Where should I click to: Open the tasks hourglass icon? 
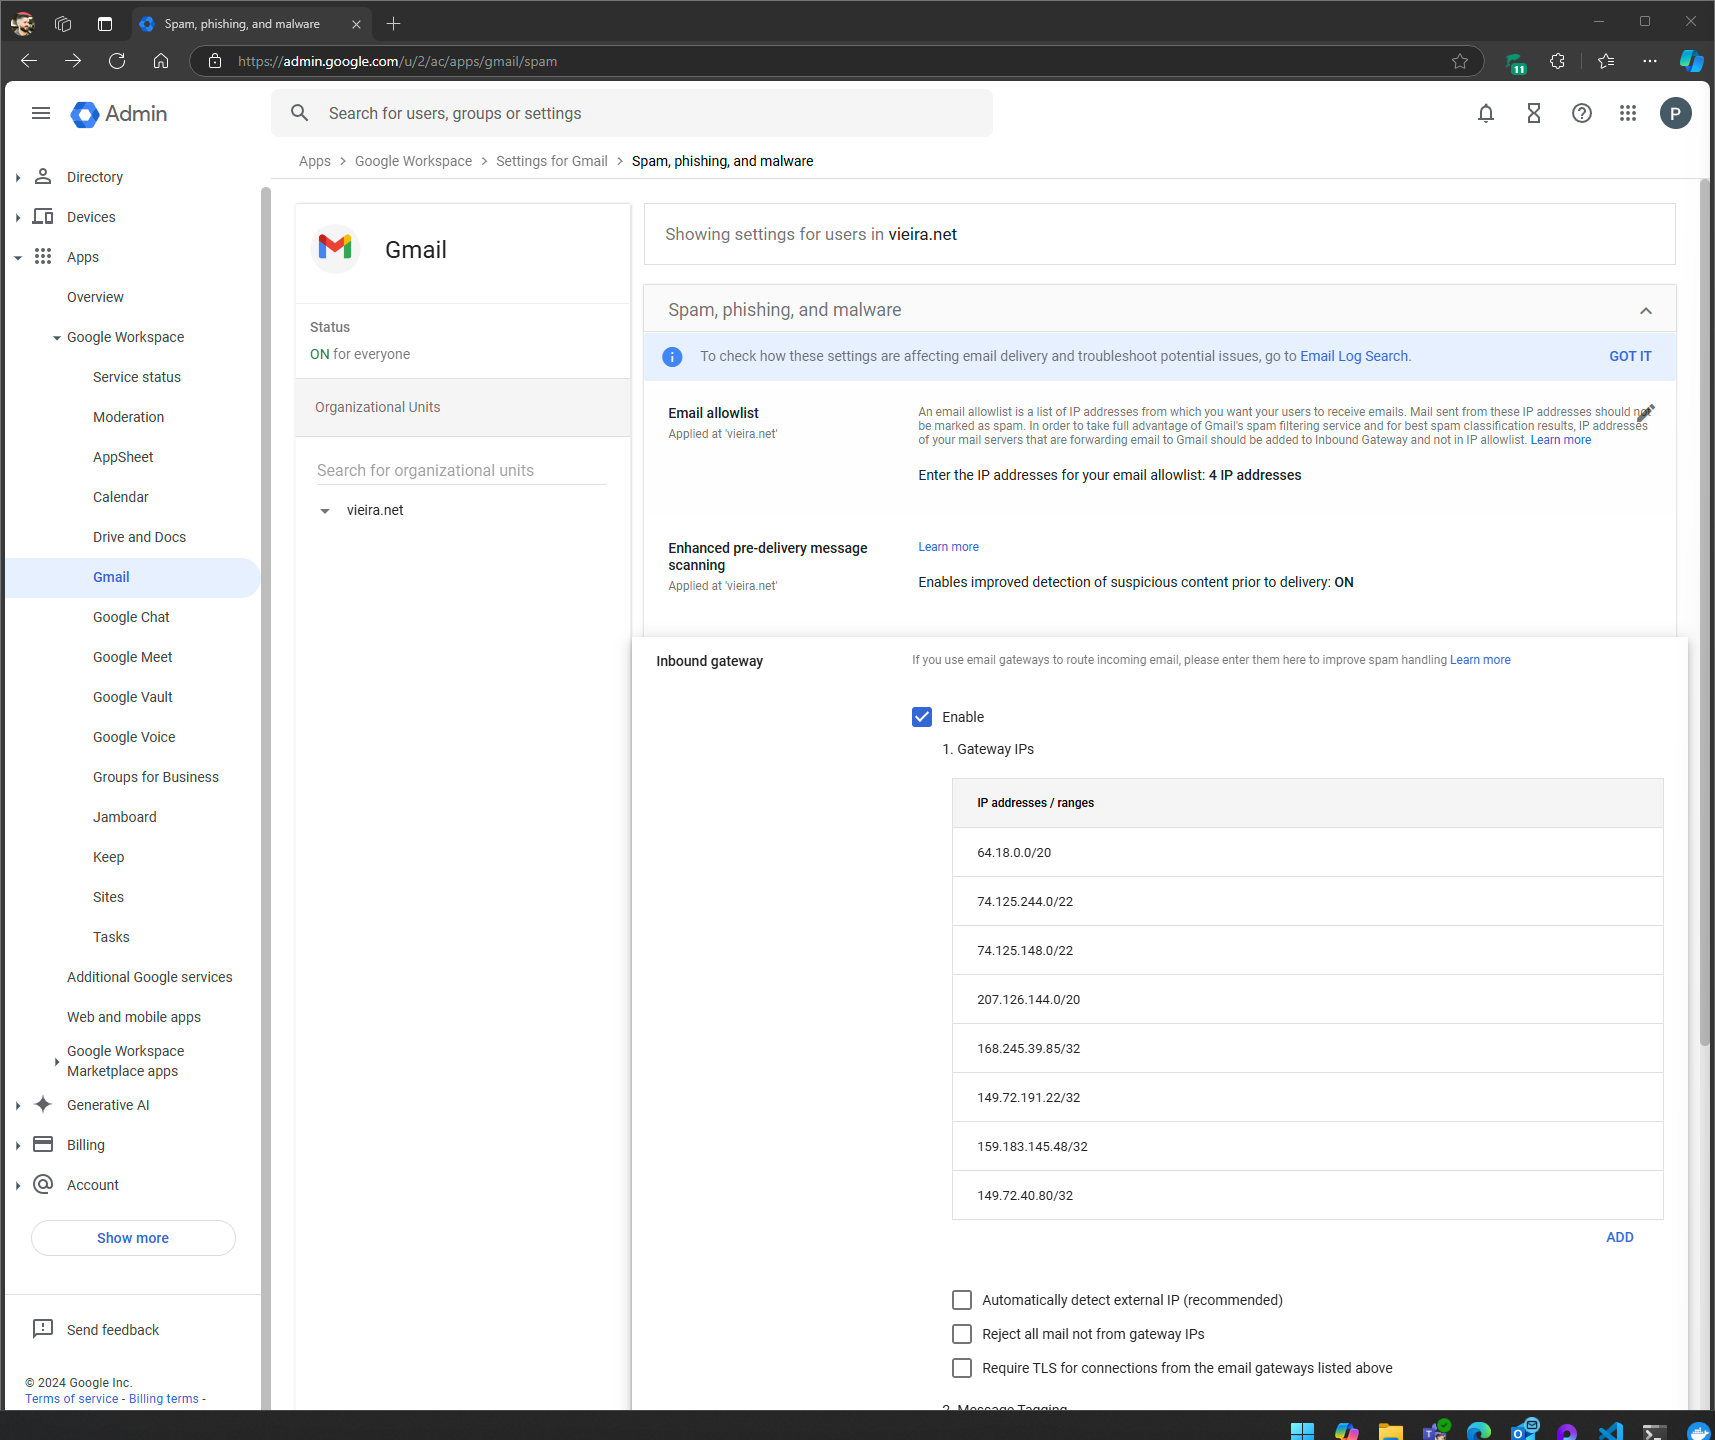[1534, 113]
